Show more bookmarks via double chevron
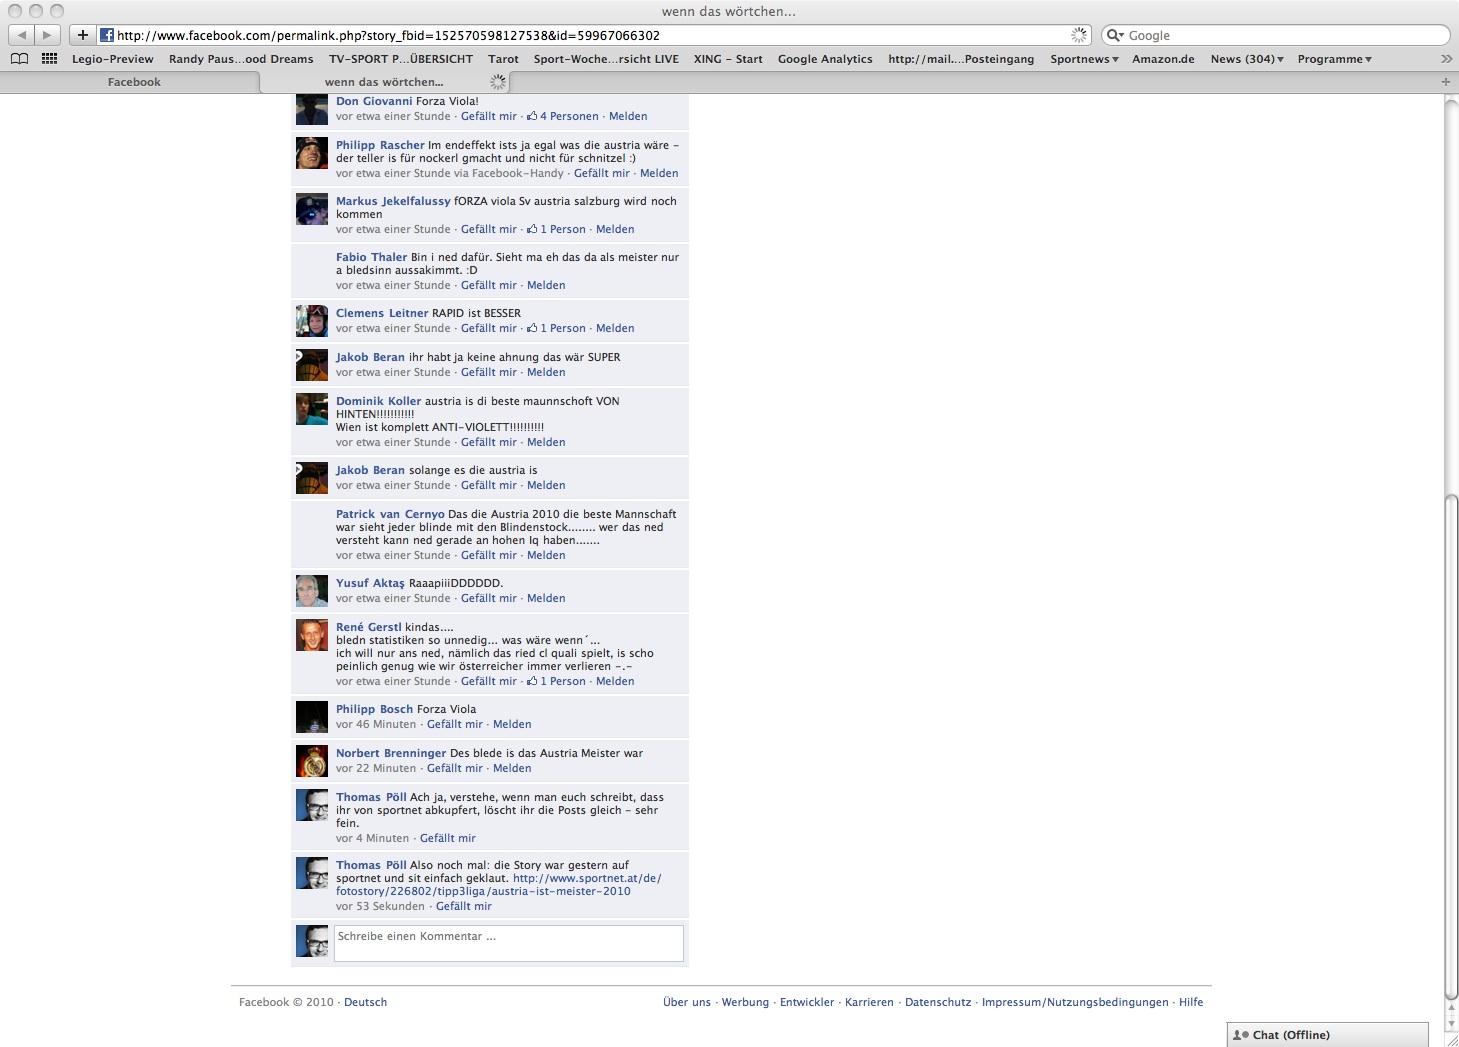This screenshot has height=1047, width=1459. [1445, 59]
